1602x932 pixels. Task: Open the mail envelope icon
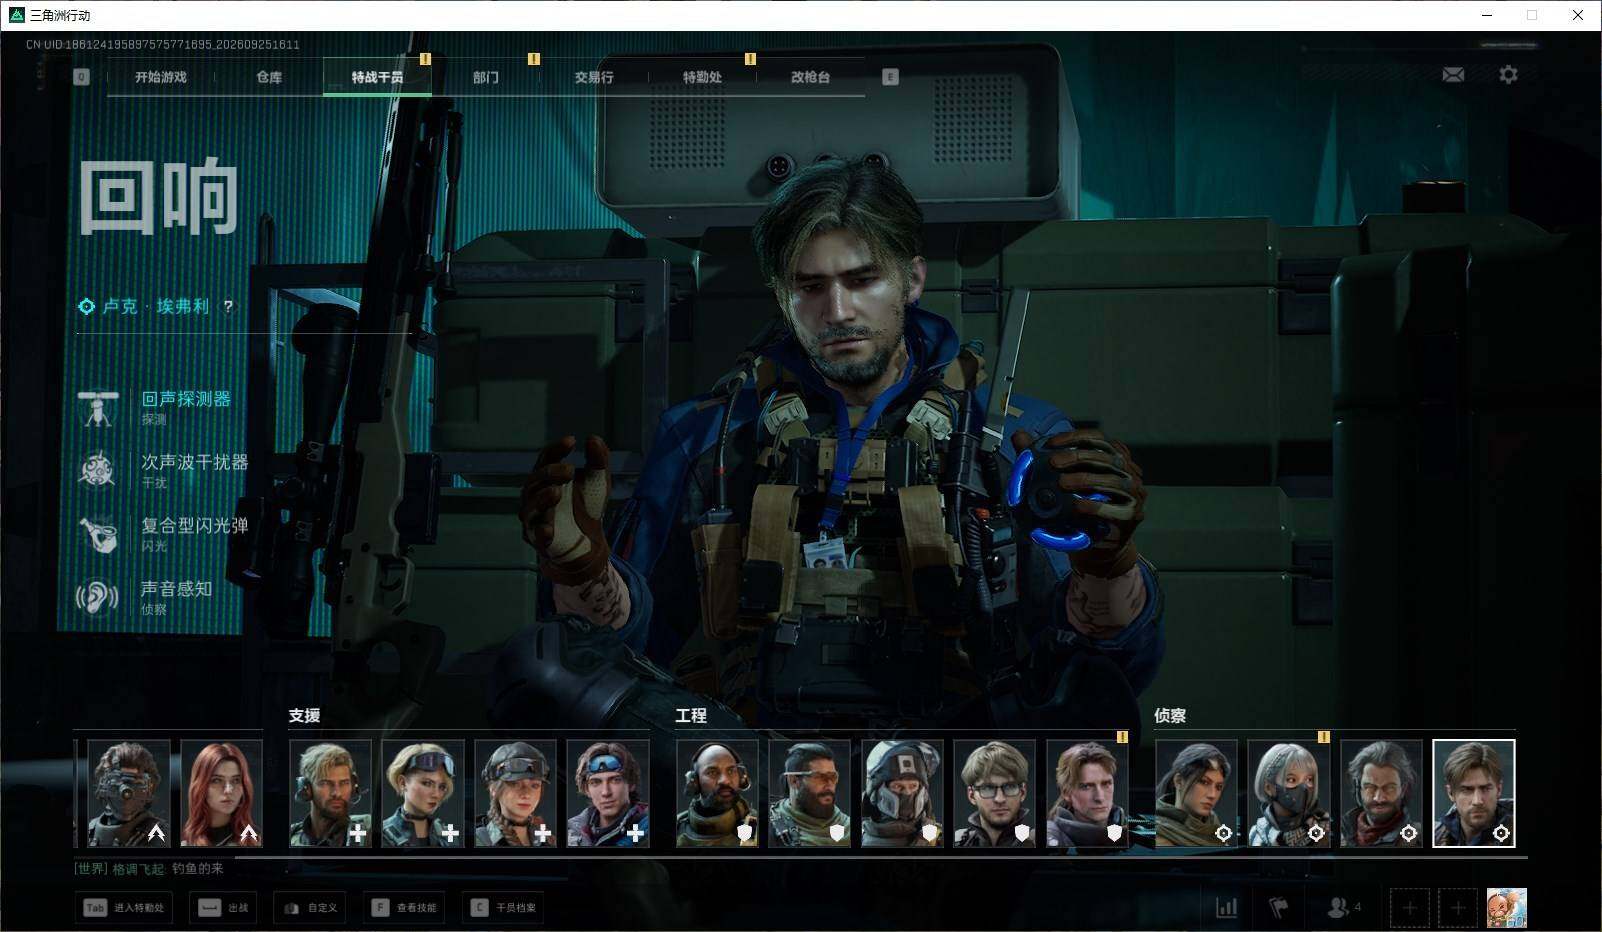1453,75
